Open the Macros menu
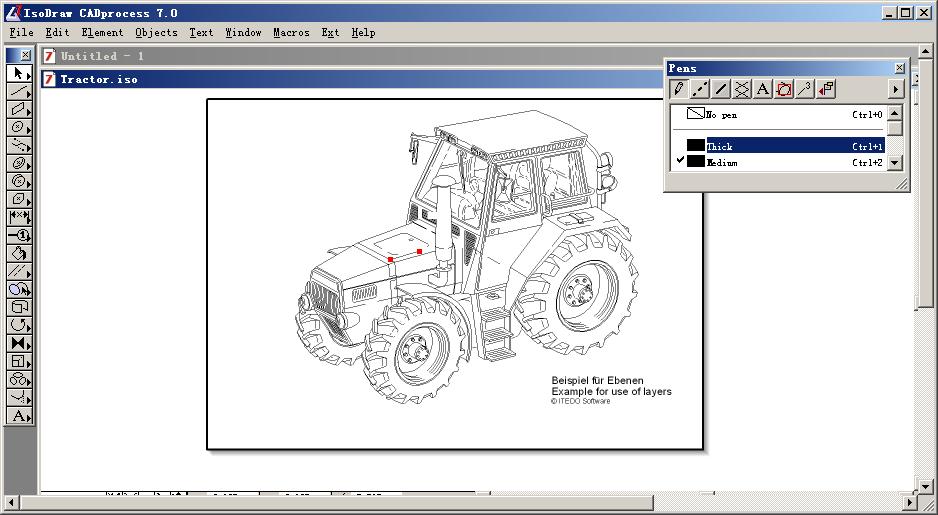The image size is (938, 515). [x=291, y=33]
